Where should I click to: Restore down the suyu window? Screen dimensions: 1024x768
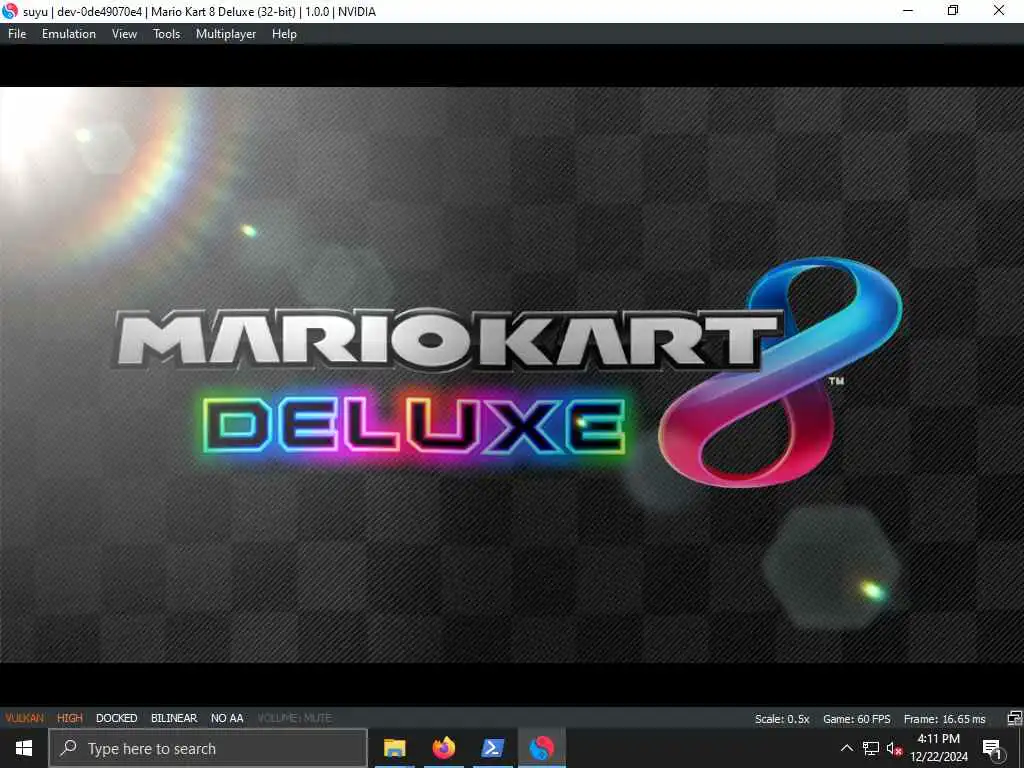(x=953, y=11)
